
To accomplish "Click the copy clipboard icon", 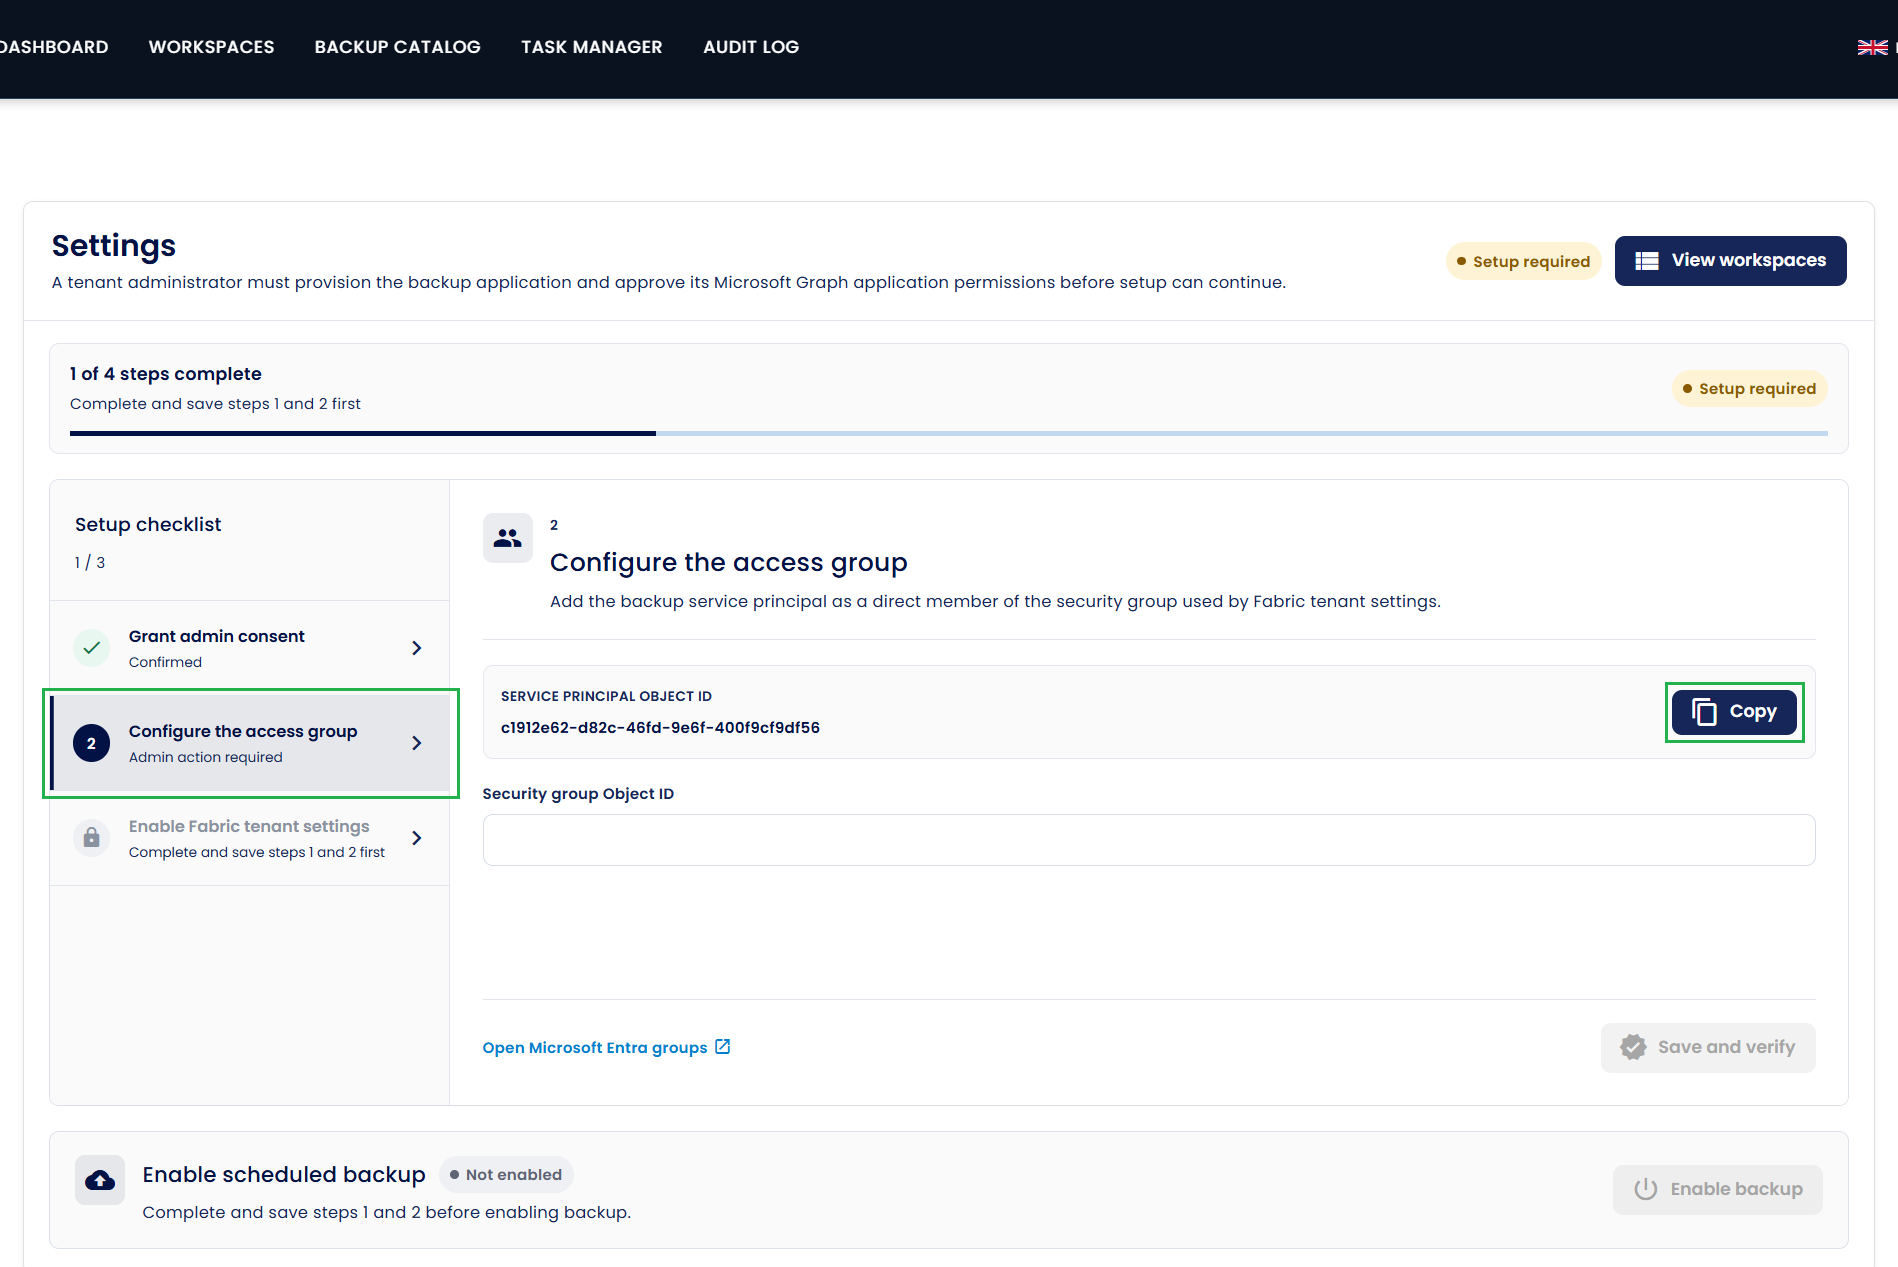I will [1704, 712].
